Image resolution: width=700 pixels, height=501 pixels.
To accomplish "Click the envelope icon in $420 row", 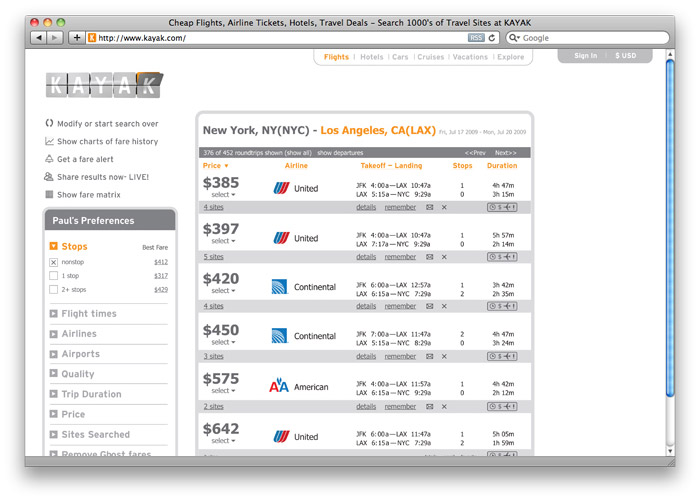I will [x=429, y=306].
